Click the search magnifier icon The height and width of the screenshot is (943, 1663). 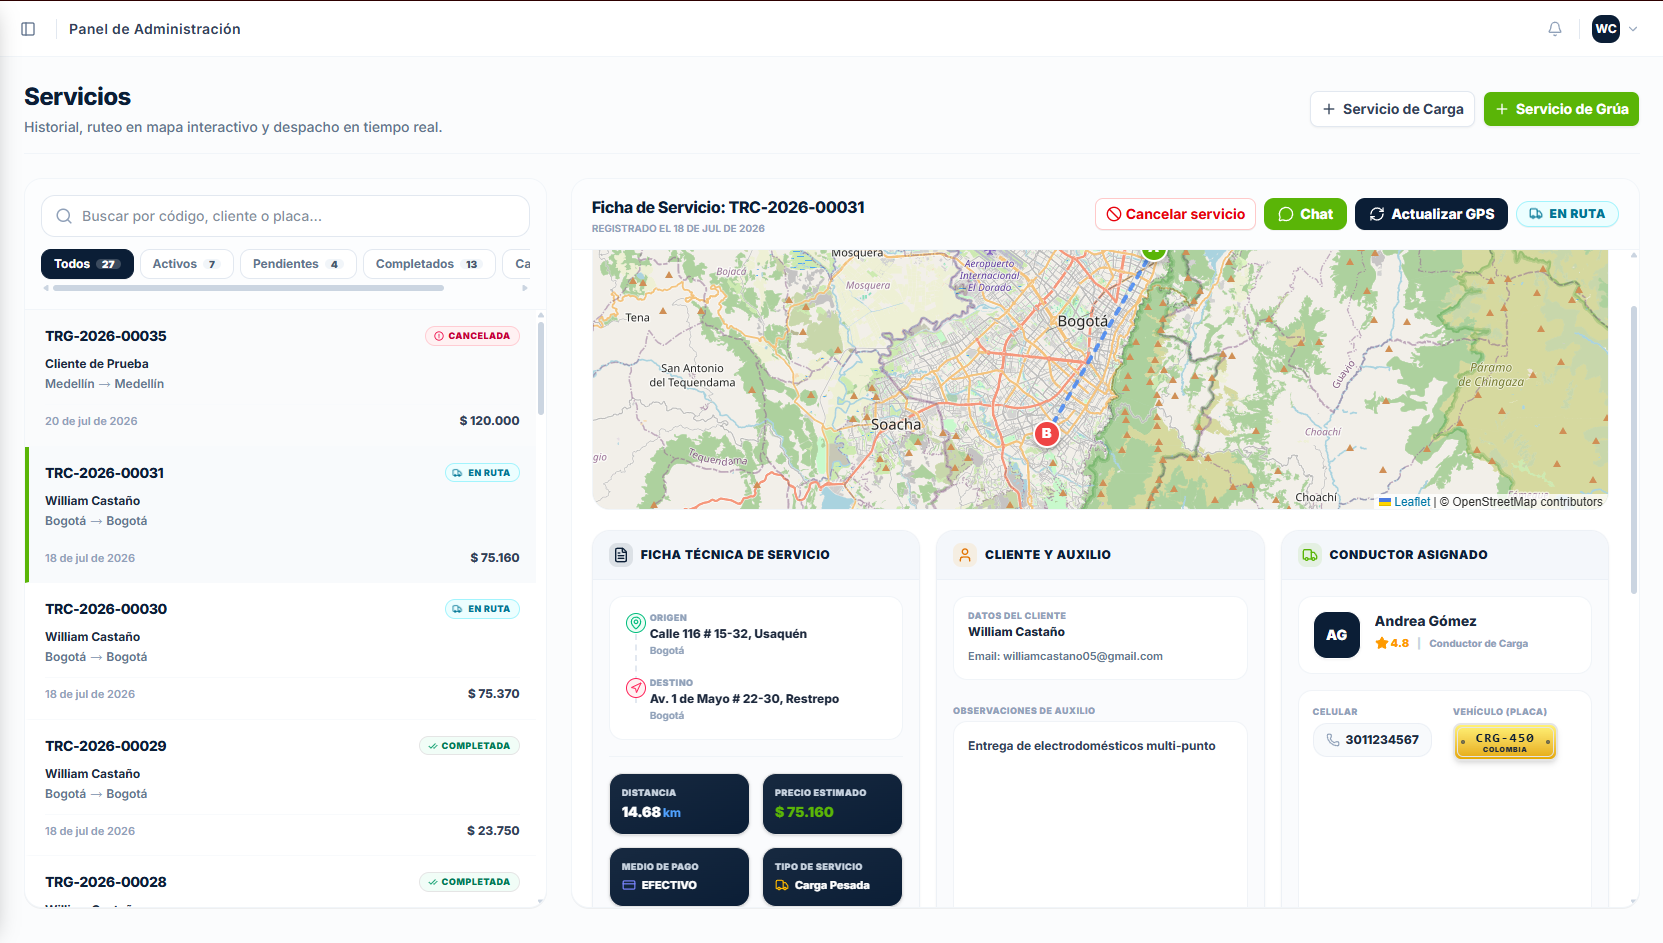64,216
